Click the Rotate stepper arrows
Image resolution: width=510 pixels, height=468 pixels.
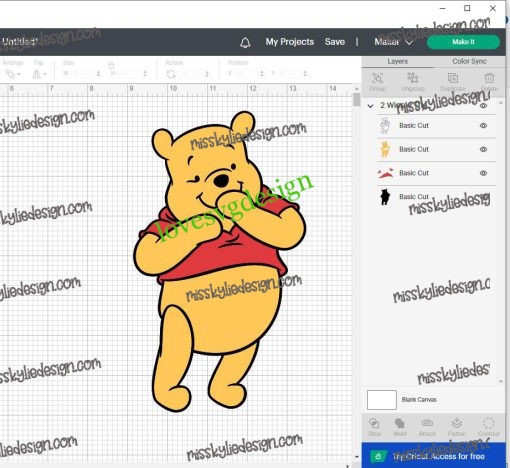(207, 74)
